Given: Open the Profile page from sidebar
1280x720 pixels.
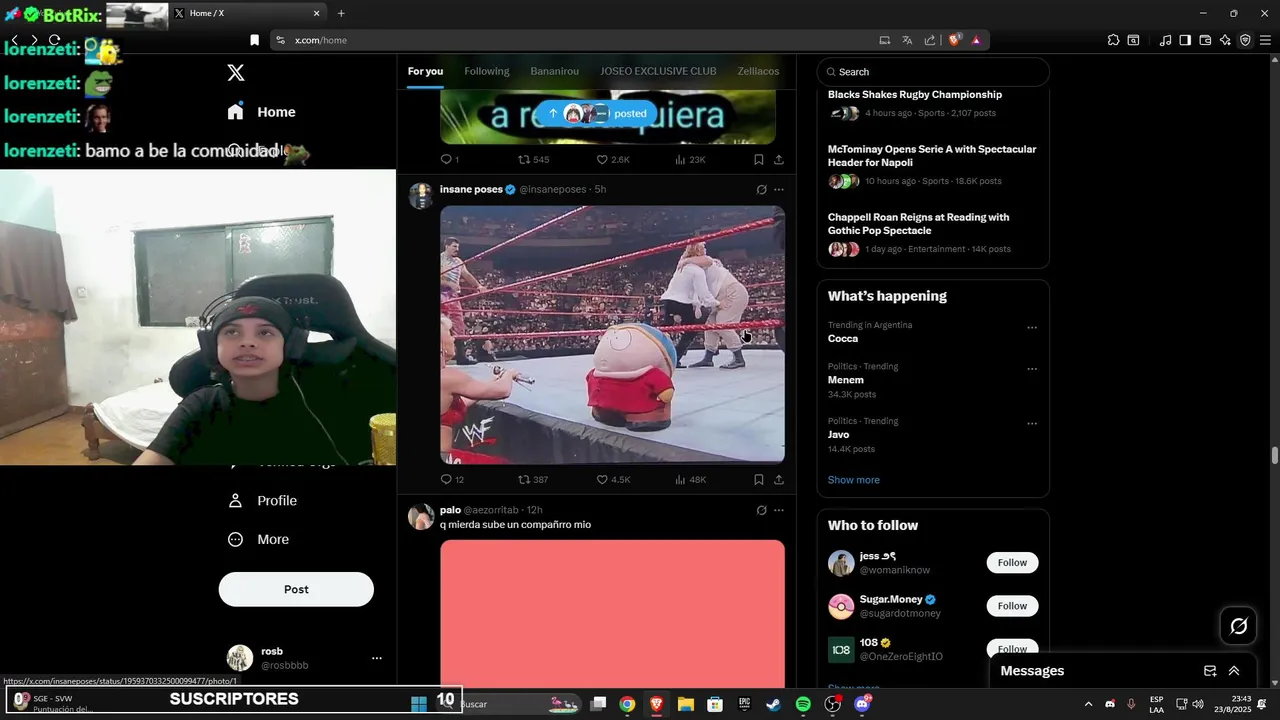Looking at the screenshot, I should pos(262,500).
